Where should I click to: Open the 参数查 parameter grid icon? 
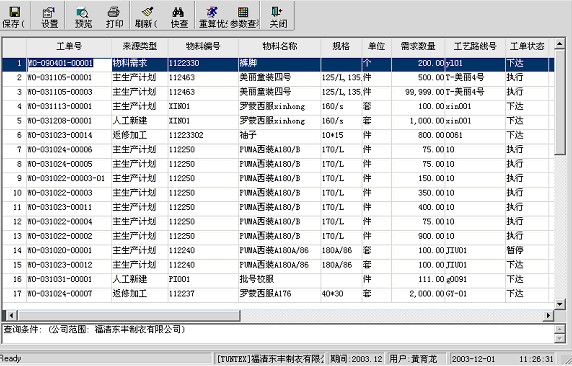(x=243, y=12)
